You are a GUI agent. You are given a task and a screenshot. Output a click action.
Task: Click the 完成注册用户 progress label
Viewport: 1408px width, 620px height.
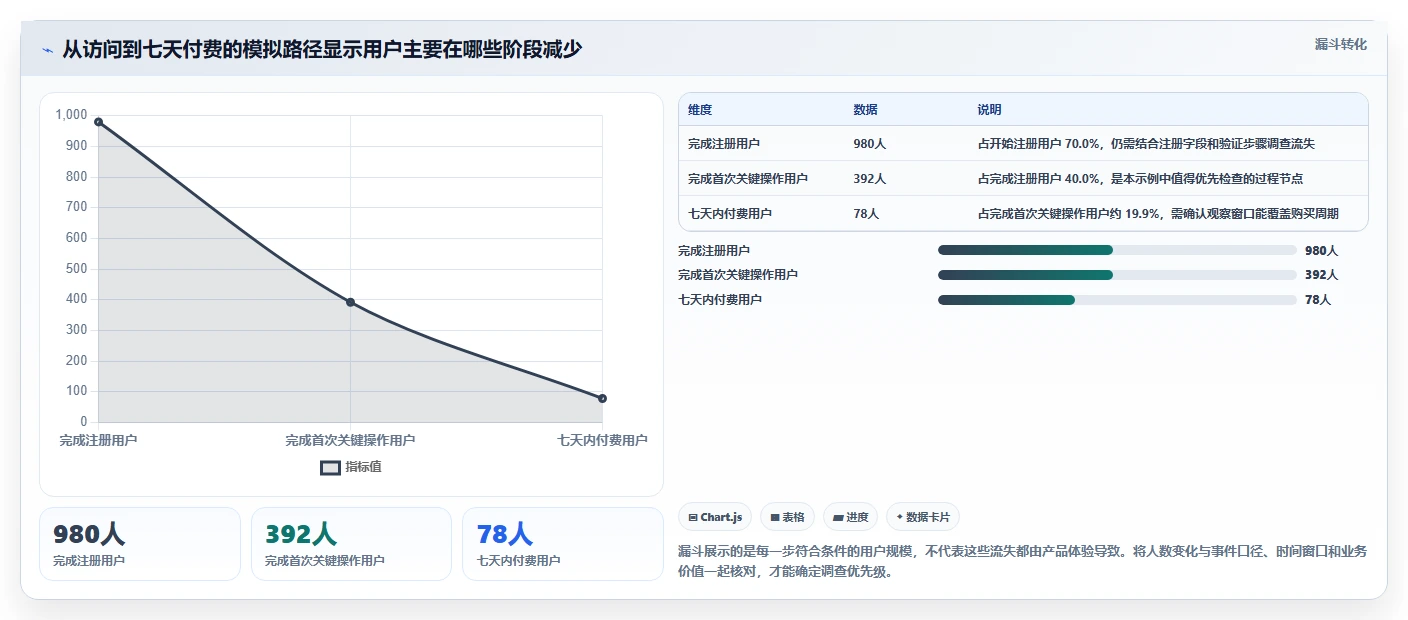click(714, 251)
